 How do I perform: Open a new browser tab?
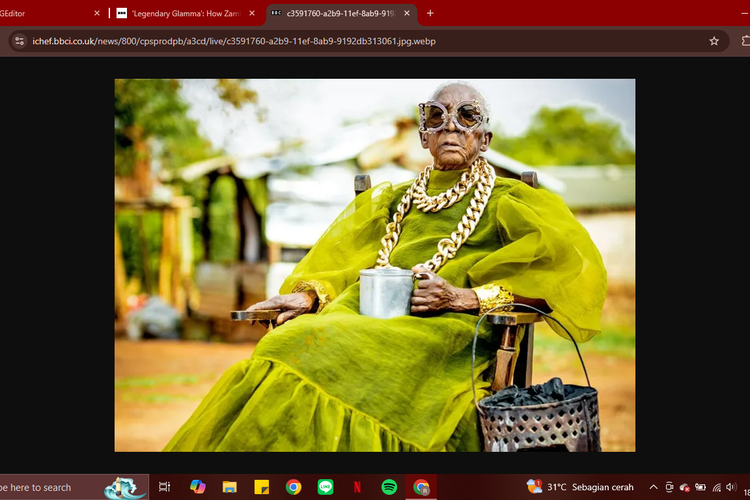(430, 13)
